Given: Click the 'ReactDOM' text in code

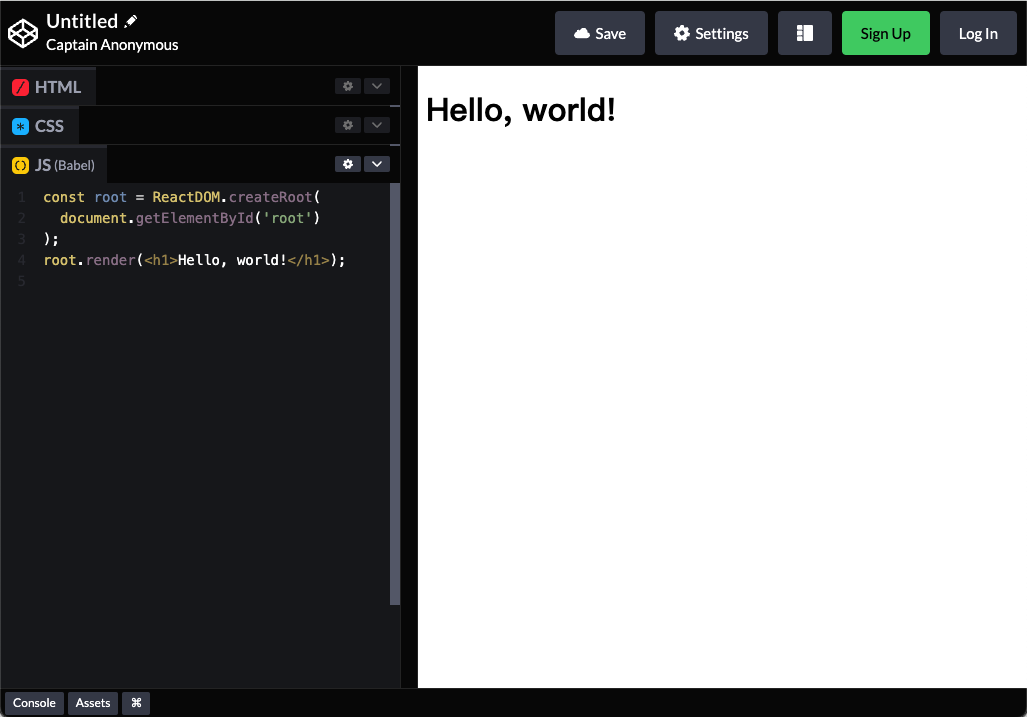Looking at the screenshot, I should 186,197.
